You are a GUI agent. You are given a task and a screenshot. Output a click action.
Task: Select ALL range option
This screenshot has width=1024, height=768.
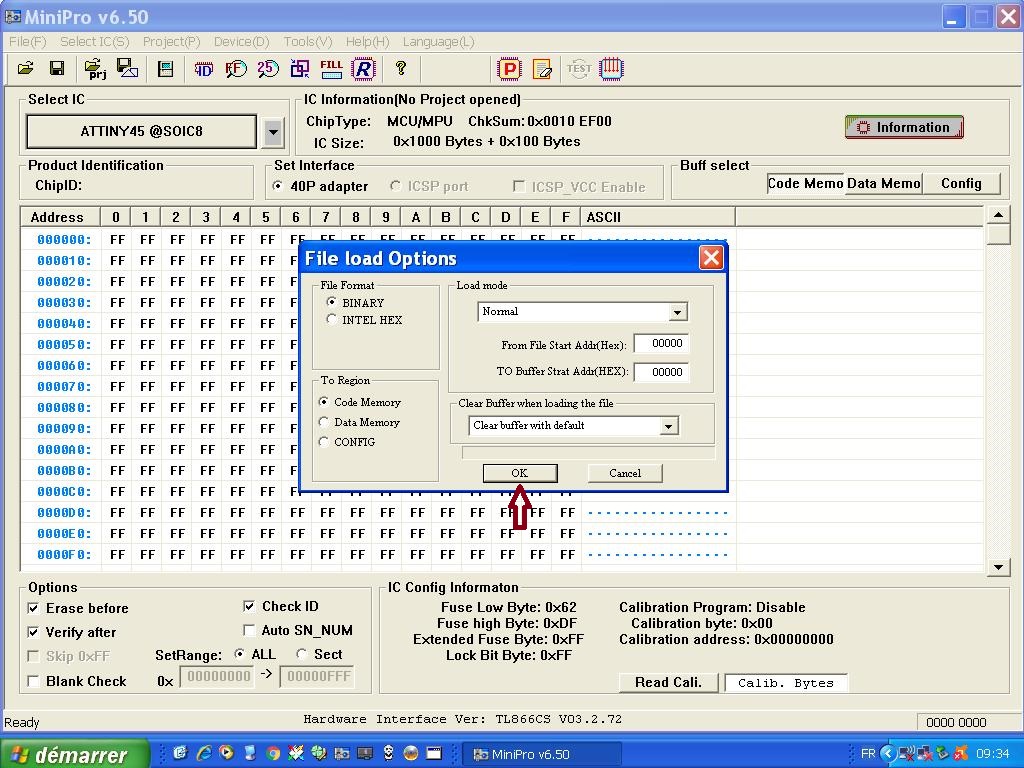point(240,654)
